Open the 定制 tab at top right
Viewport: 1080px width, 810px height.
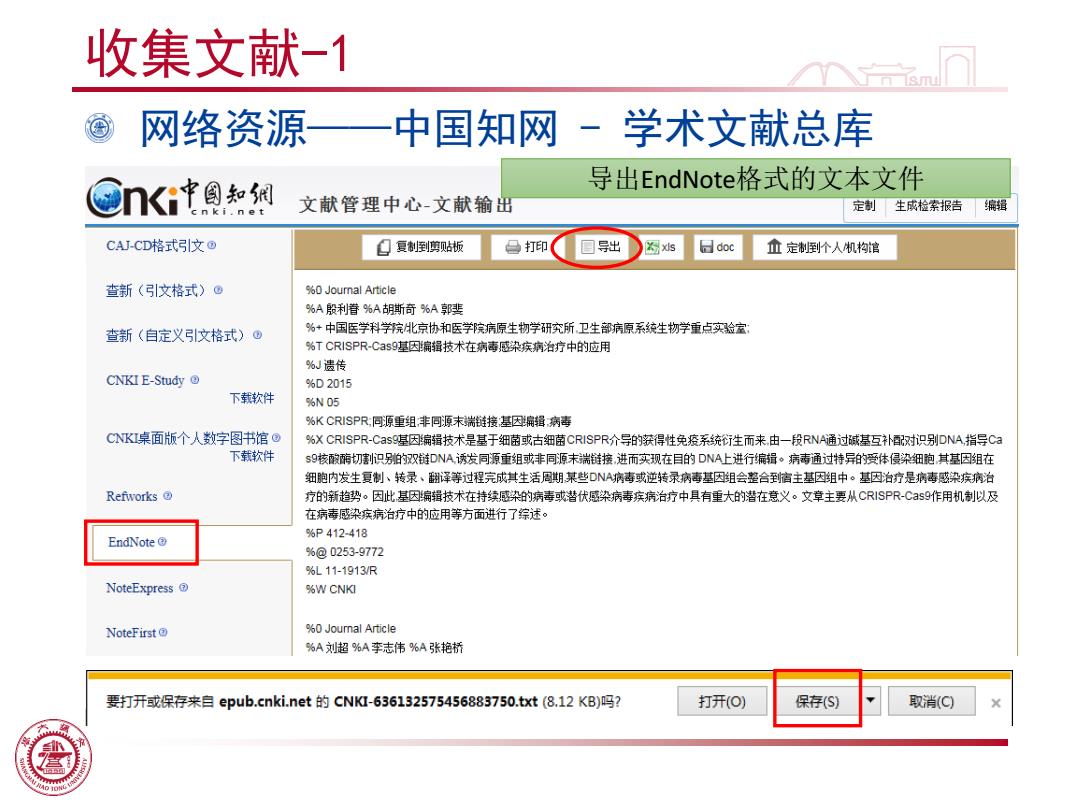click(864, 206)
